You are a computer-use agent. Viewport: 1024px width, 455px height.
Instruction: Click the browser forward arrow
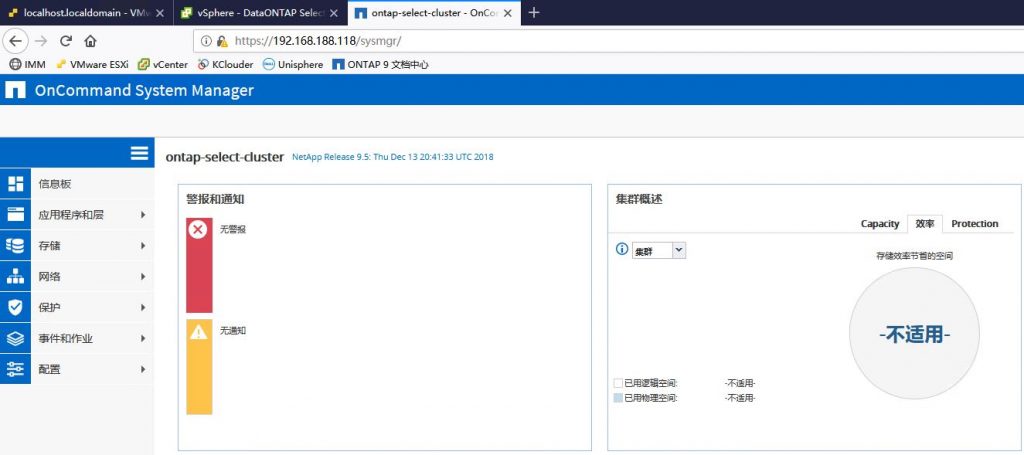pos(41,41)
